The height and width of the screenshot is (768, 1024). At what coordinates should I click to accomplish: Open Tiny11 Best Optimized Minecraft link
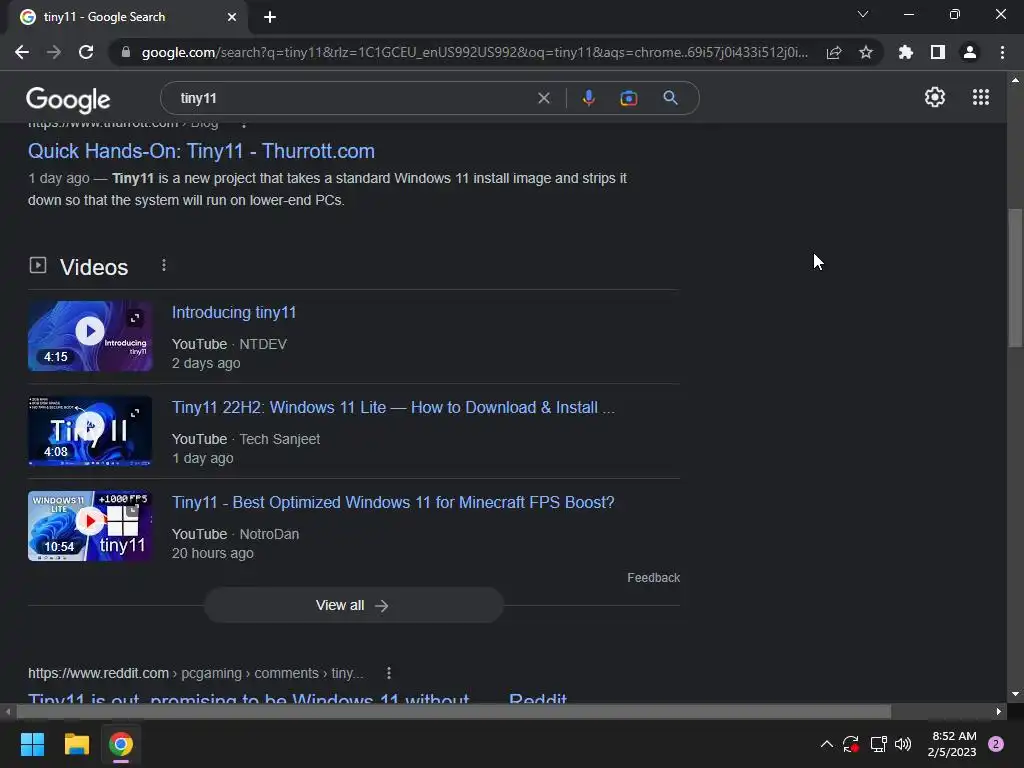coord(393,502)
